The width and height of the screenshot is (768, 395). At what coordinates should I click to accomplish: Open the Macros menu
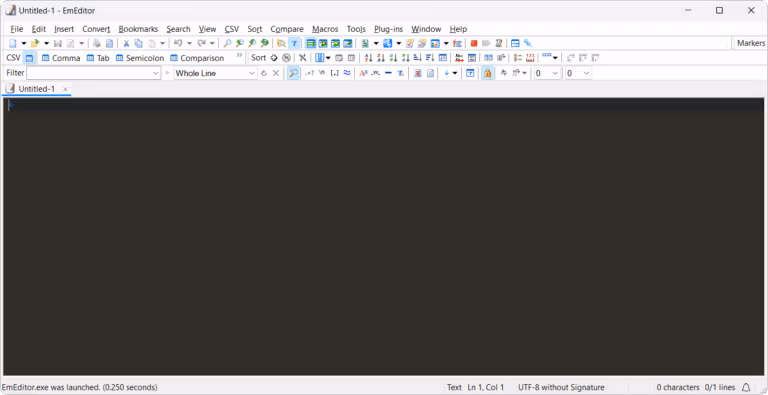pos(325,29)
